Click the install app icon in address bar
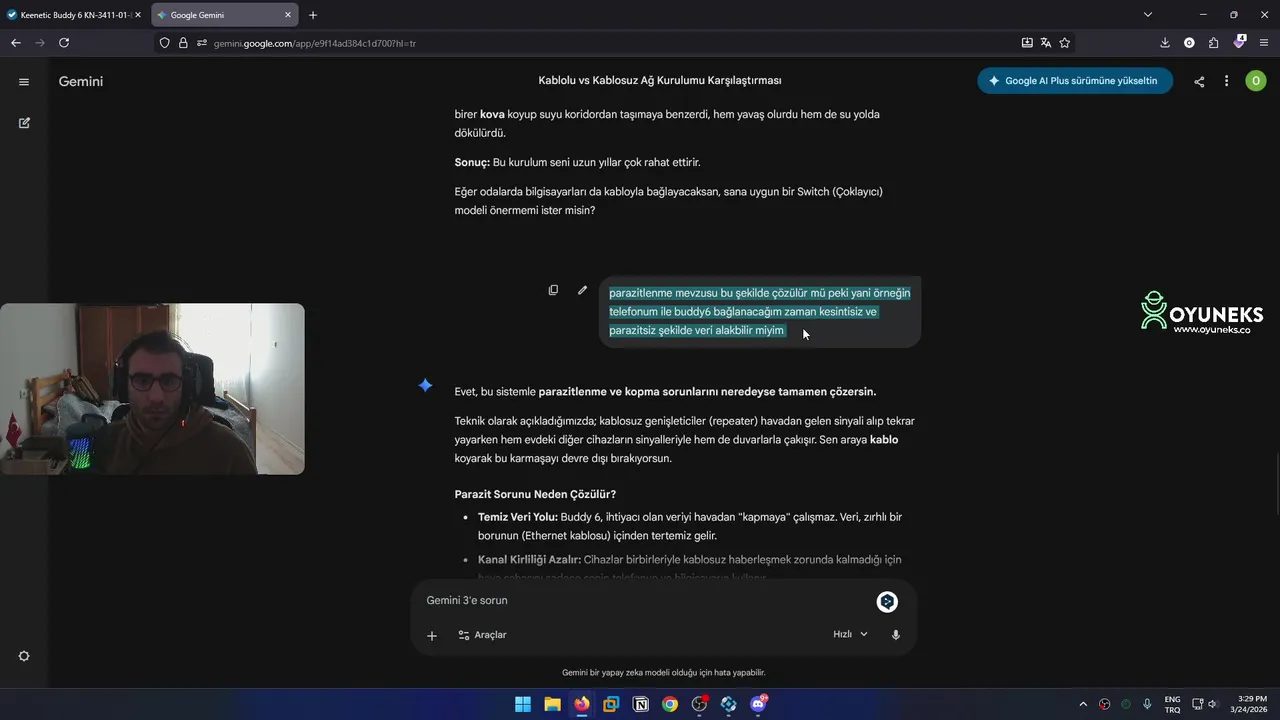 1027,43
